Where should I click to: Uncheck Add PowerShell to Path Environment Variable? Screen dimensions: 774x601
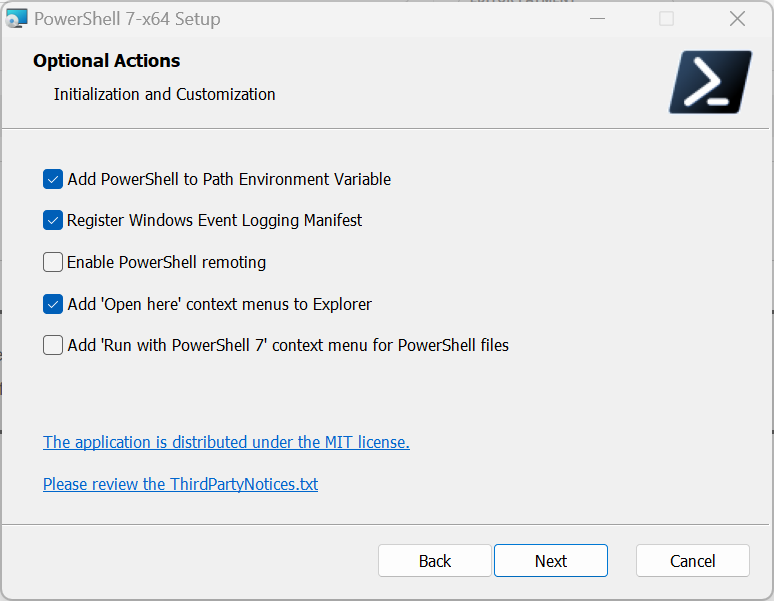[x=53, y=179]
